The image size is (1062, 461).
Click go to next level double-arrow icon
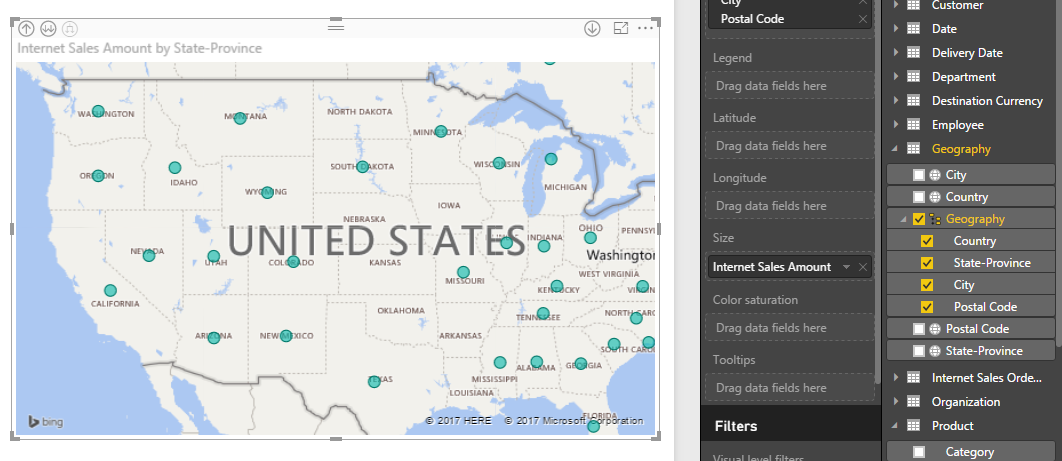point(47,28)
